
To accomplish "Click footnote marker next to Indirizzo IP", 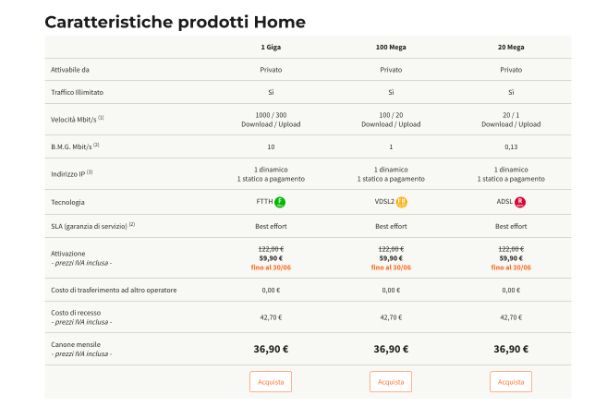I will point(89,172).
